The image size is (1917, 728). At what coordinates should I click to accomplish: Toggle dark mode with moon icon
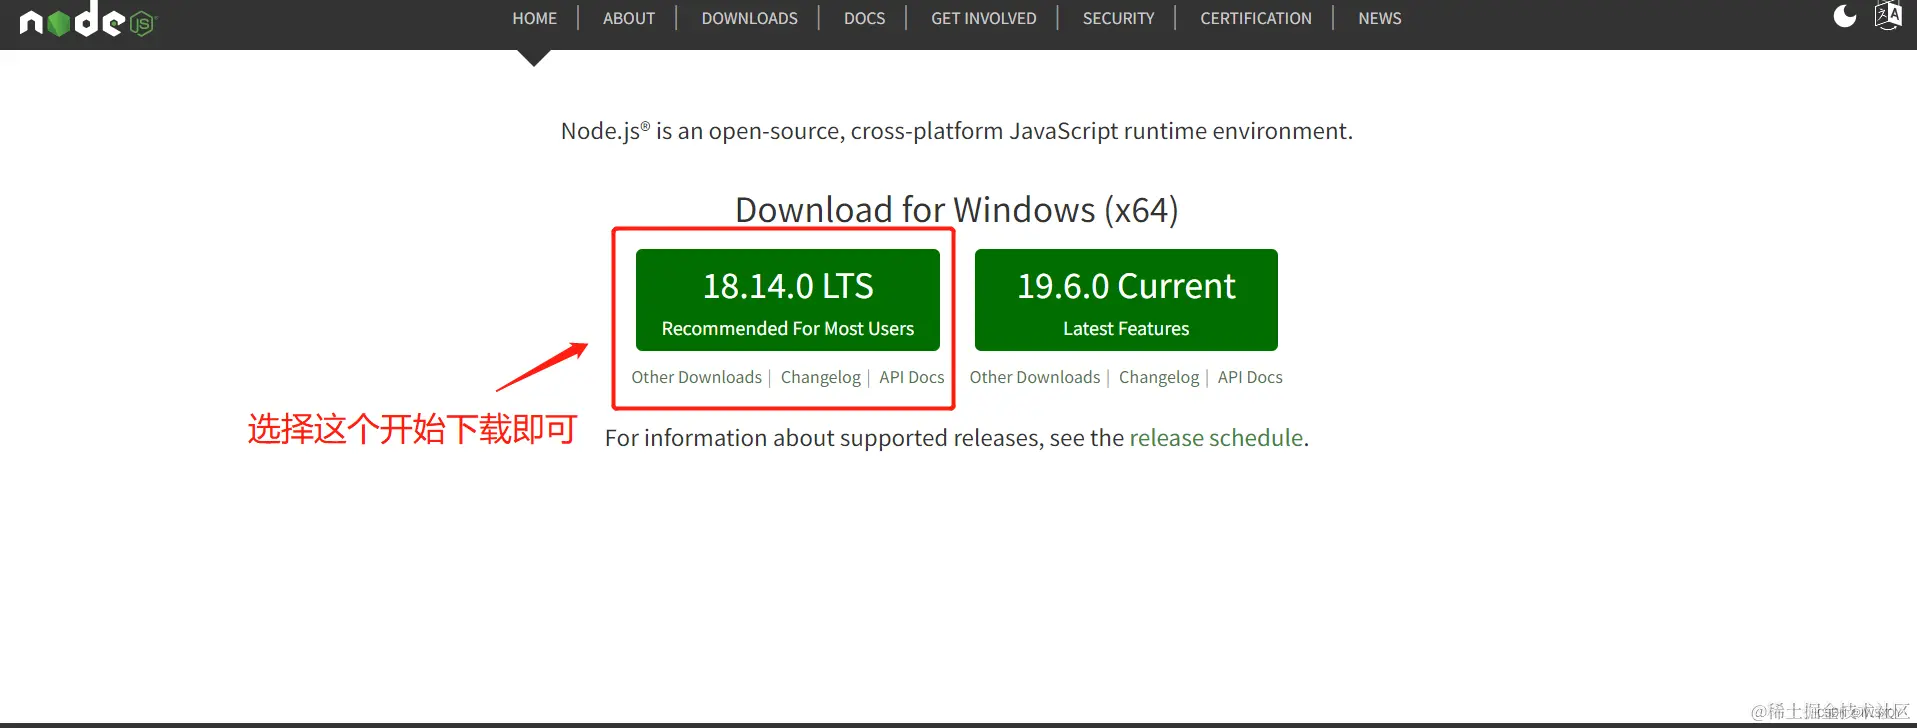pos(1845,16)
